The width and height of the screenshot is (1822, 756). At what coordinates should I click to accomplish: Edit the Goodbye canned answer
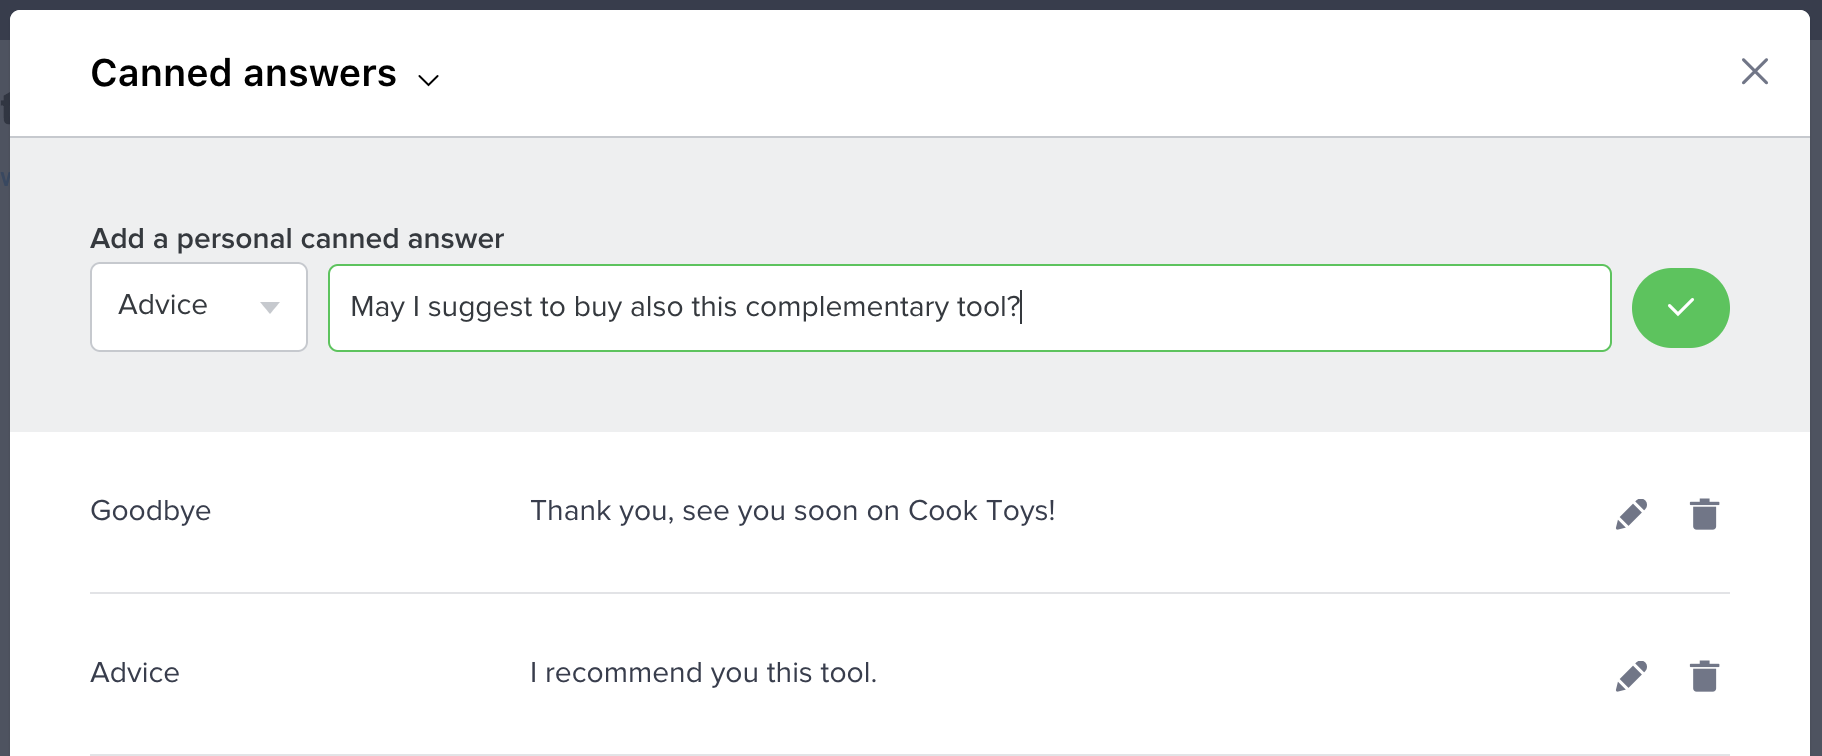point(1631,514)
